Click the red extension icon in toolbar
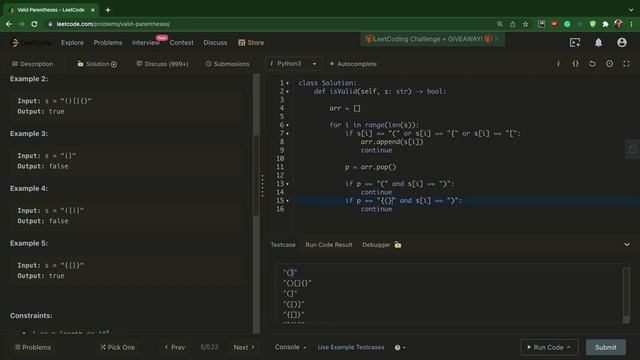Screen dimensions: 640x360 pos(554,24)
